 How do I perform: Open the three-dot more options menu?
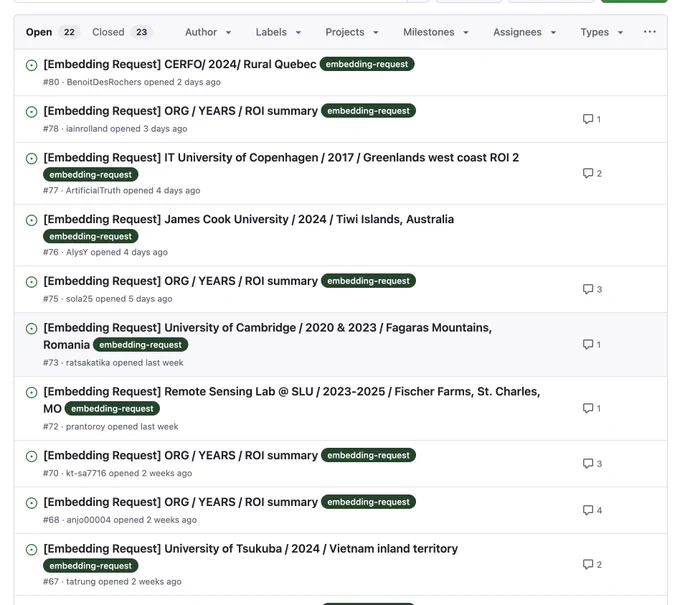(x=650, y=32)
